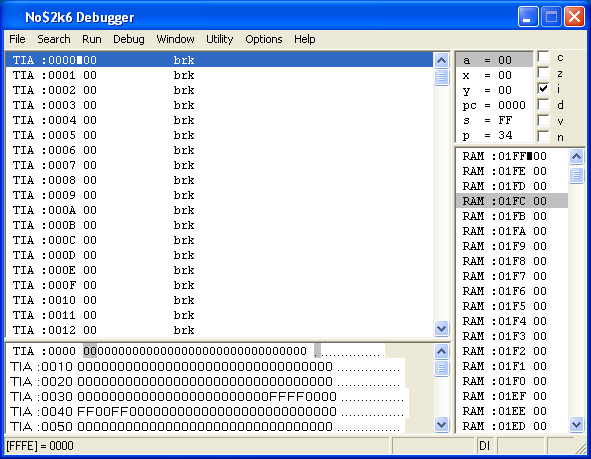Maximize the No$2k6 Debugger window
Viewport: 591px width, 459px height.
pyautogui.click(x=551, y=17)
